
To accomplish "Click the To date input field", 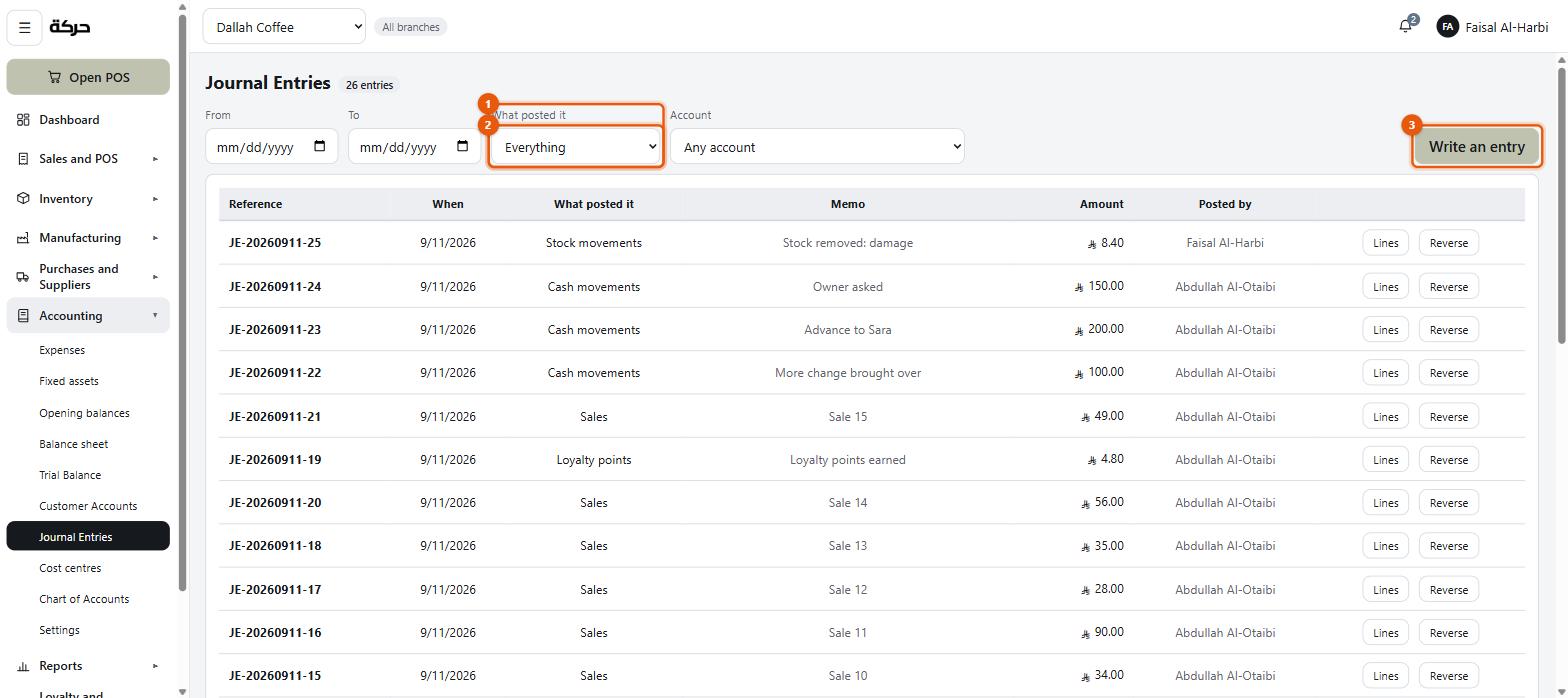I will (x=414, y=147).
